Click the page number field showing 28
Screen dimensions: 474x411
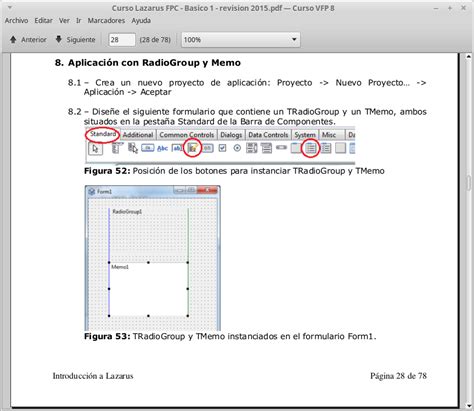click(x=122, y=40)
